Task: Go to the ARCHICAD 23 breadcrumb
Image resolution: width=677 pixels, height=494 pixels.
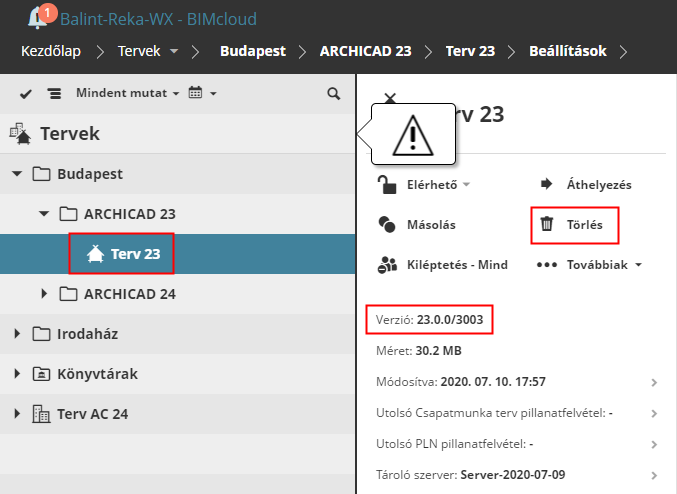Action: (x=366, y=51)
